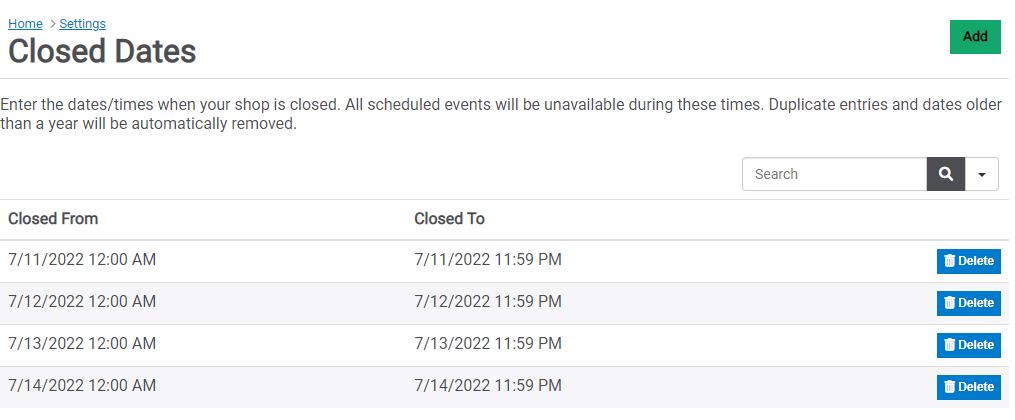
Task: Click the Closed Dates page heading
Action: click(102, 51)
